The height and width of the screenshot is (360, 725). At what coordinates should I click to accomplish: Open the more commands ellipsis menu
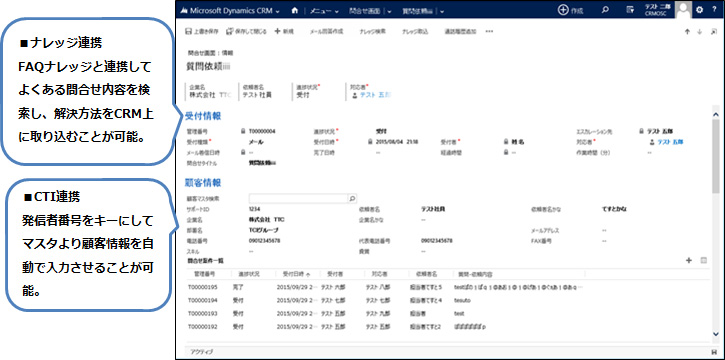pos(489,31)
